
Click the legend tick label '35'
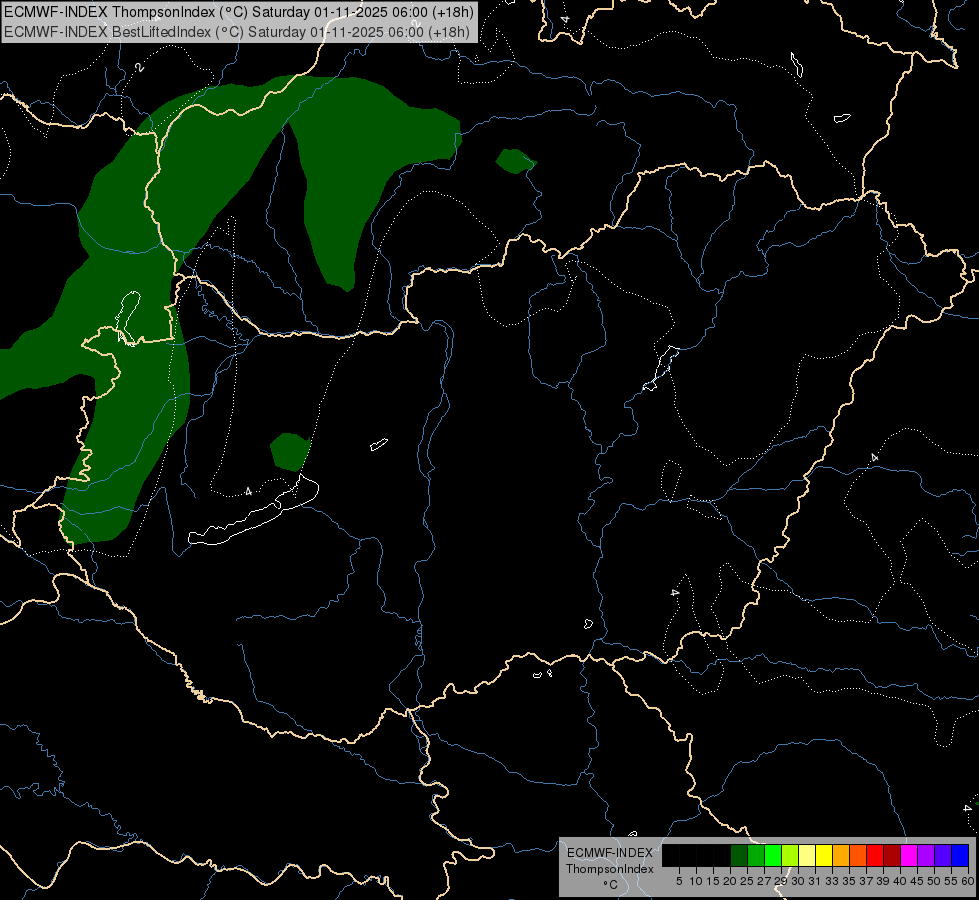(849, 881)
